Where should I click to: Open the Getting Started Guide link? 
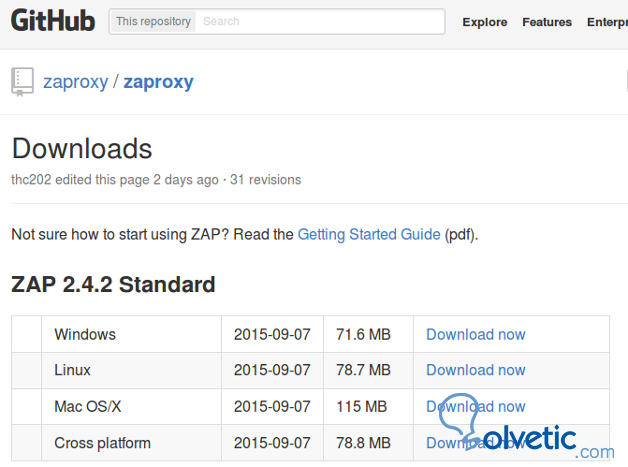tap(369, 234)
